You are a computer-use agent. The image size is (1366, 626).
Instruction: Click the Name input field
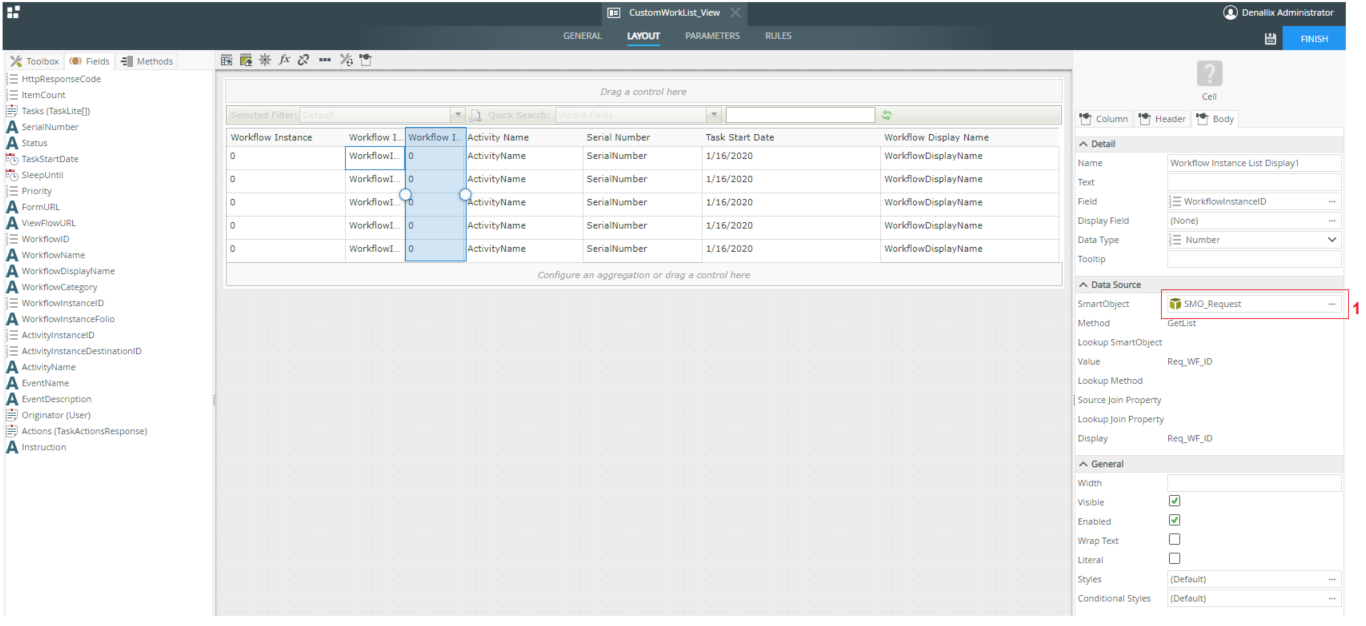coord(1254,163)
